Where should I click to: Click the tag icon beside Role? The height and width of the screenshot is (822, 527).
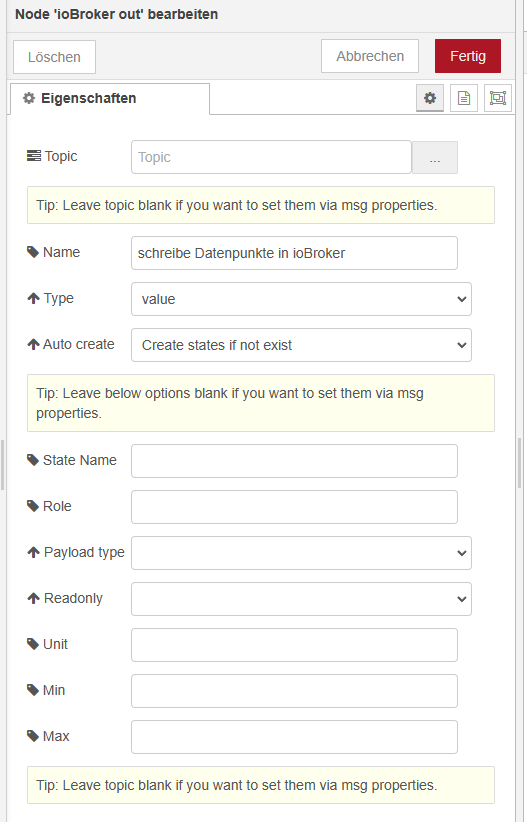[33, 506]
